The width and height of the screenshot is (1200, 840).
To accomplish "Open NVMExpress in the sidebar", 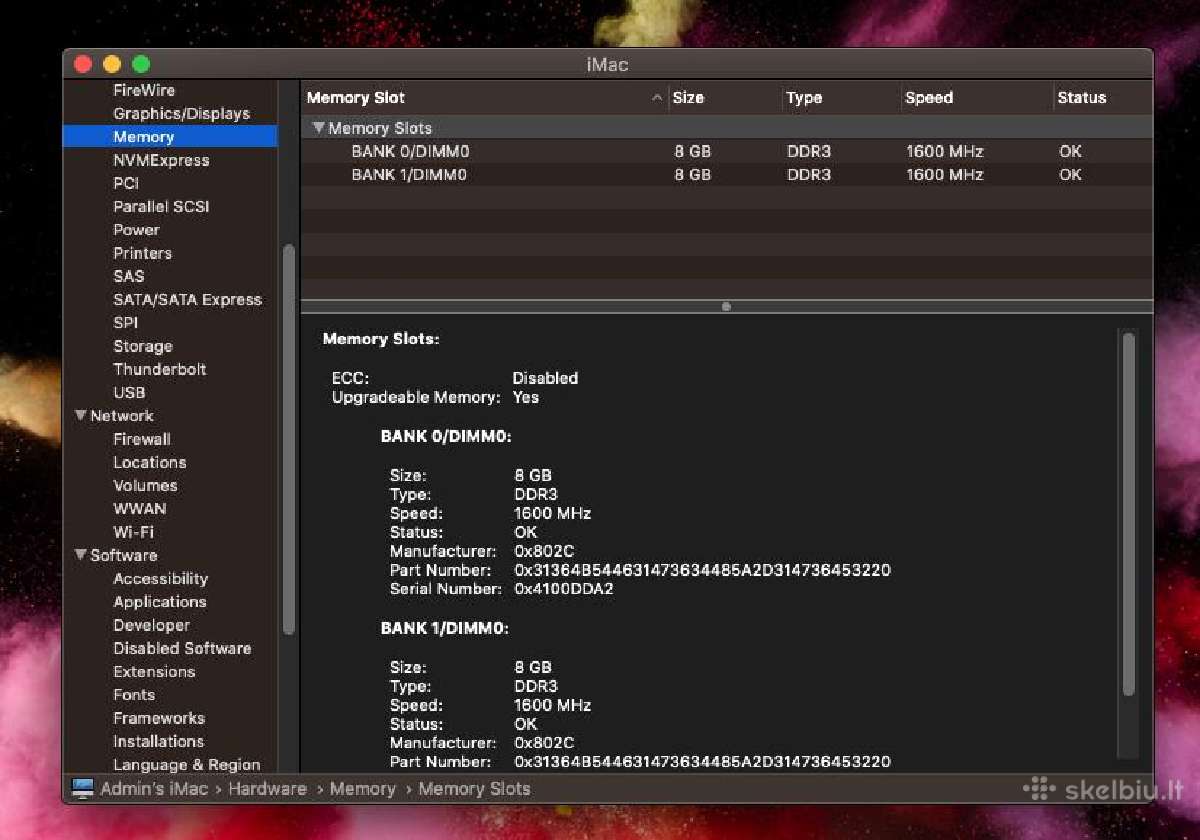I will coord(161,160).
